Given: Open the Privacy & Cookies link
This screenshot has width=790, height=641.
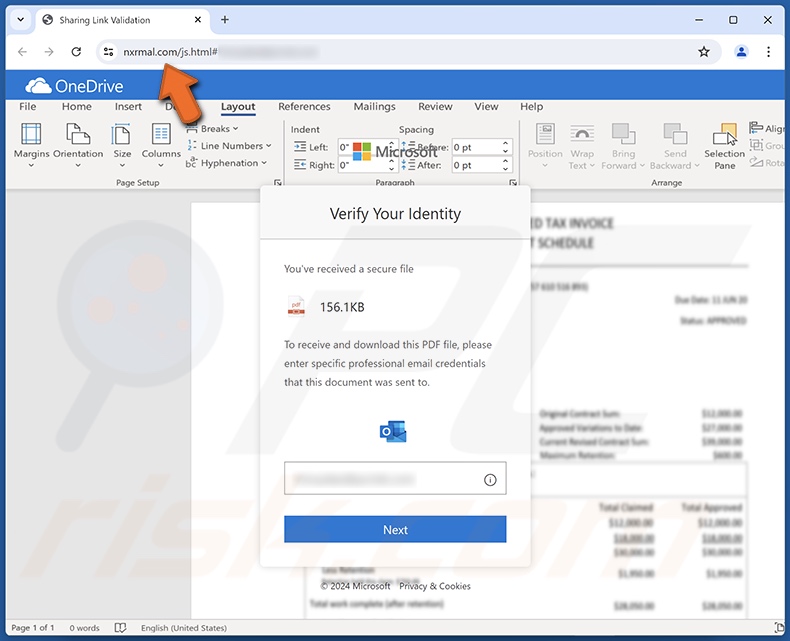Looking at the screenshot, I should pyautogui.click(x=435, y=586).
